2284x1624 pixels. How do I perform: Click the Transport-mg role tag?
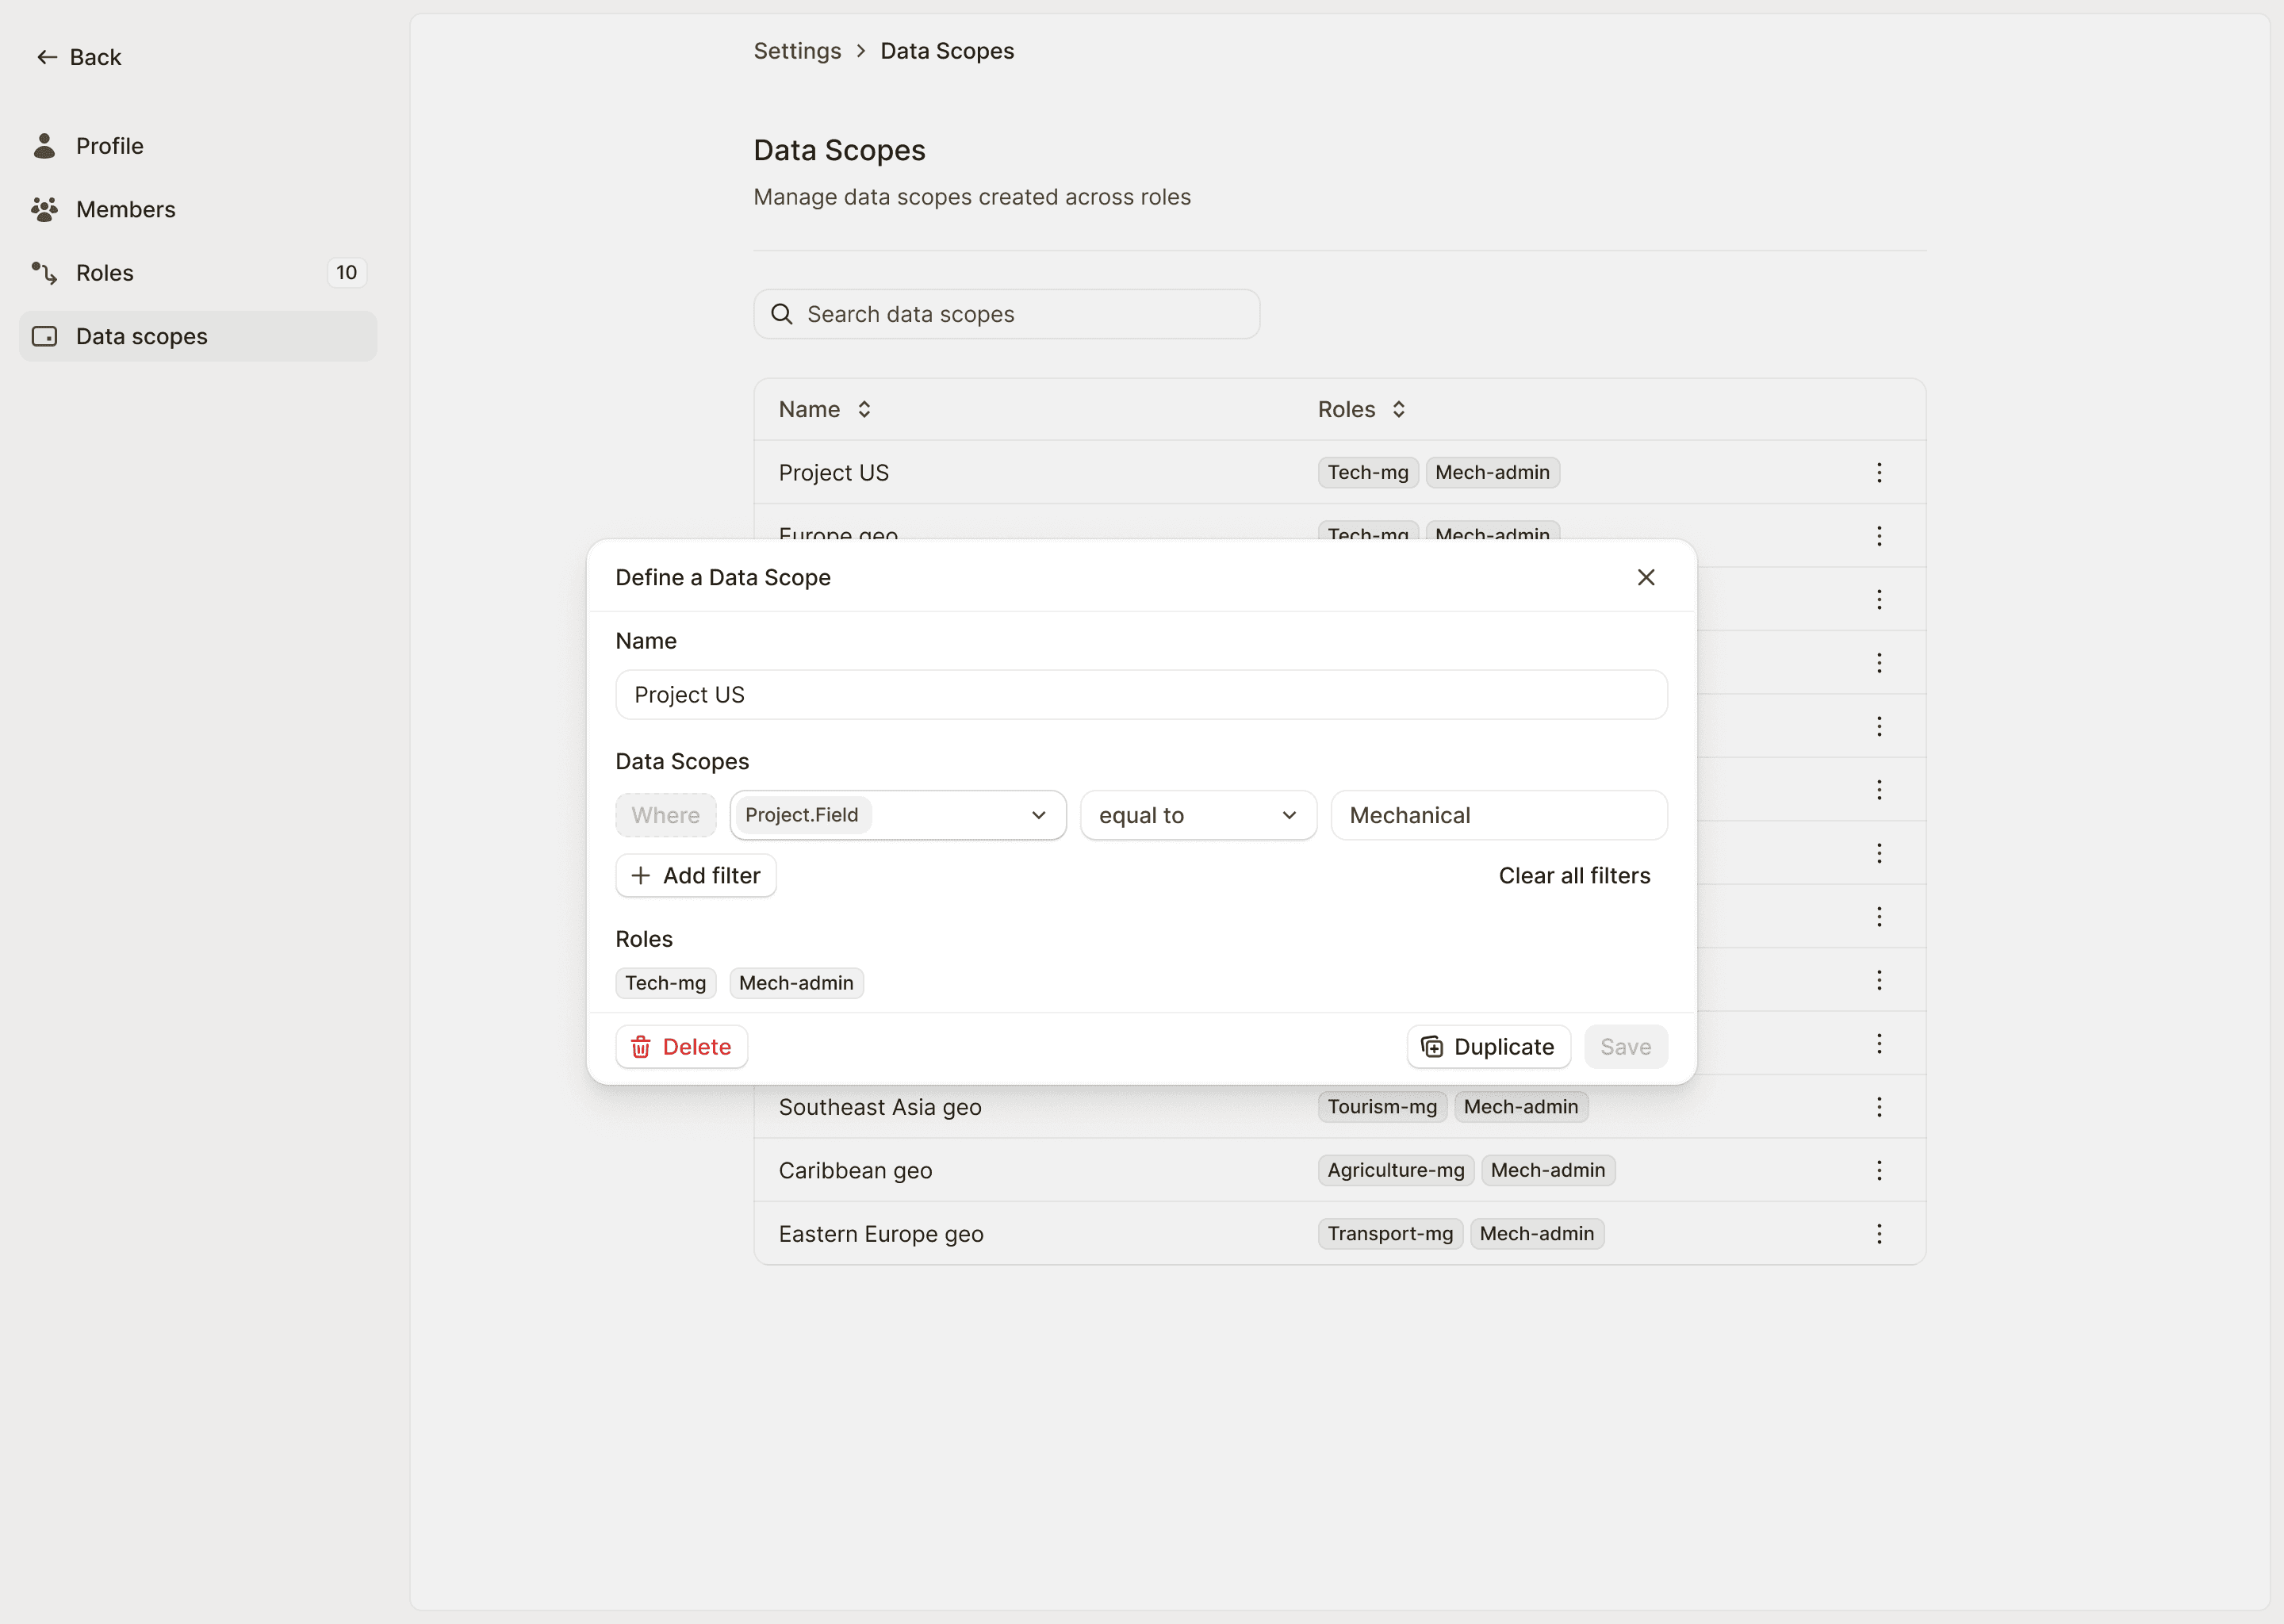click(1390, 1234)
